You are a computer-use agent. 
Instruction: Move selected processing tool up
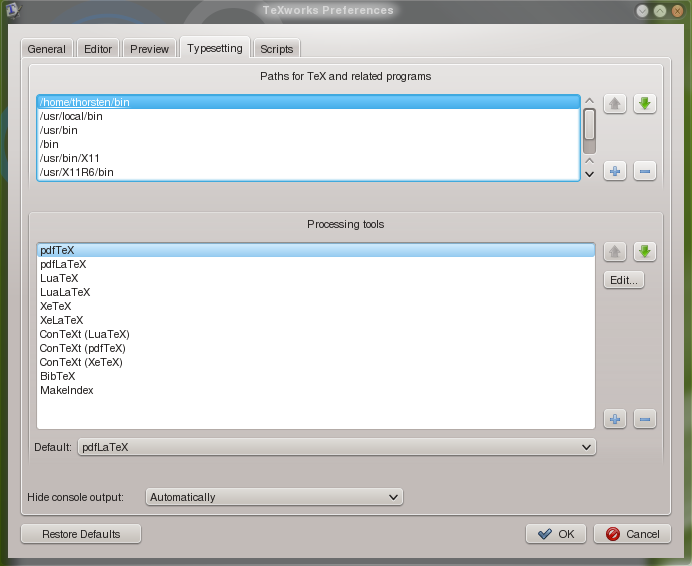[615, 252]
